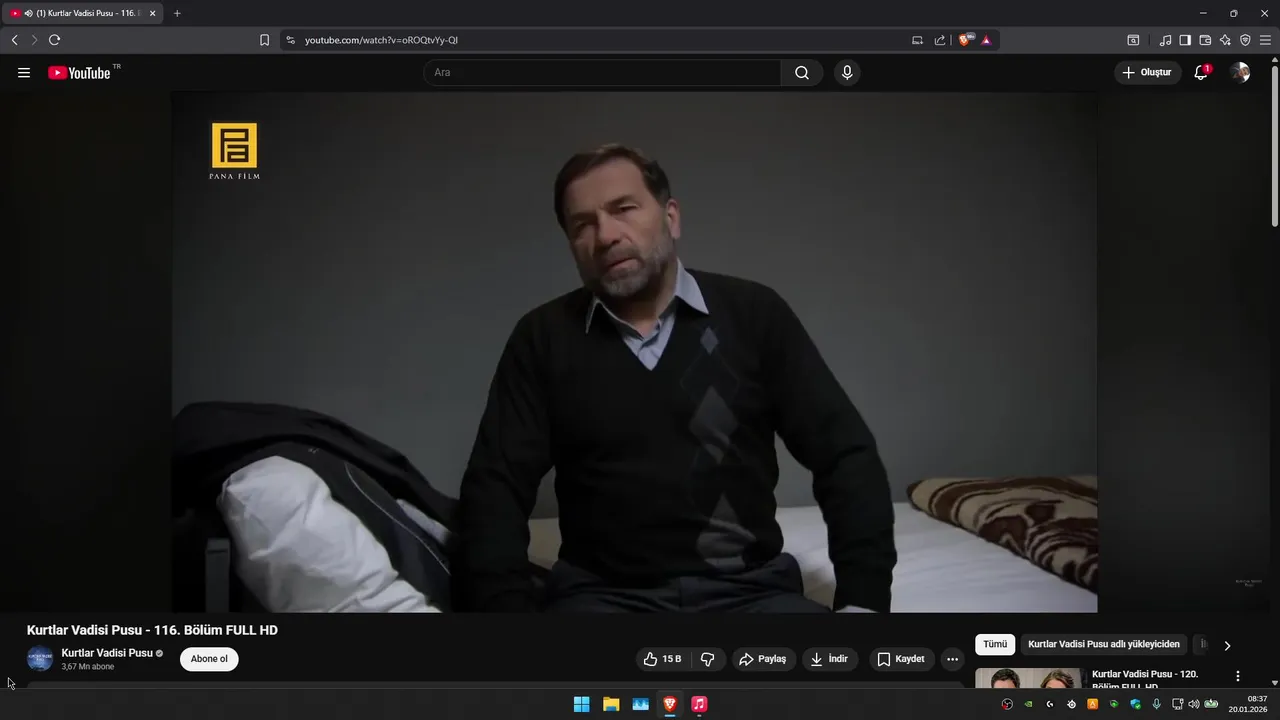Screen dimensions: 1280x720
Task: Open site settings icon in address bar
Action: (x=290, y=40)
